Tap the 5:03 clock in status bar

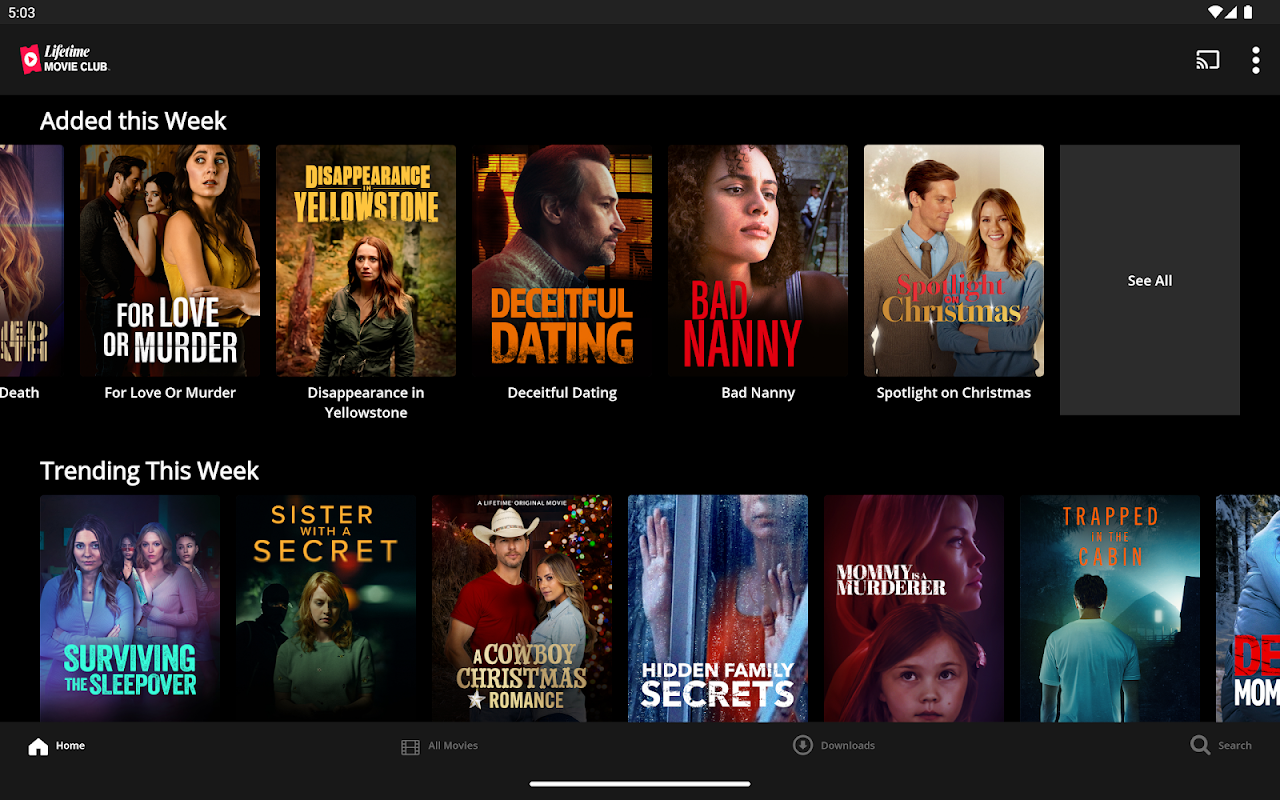[21, 13]
